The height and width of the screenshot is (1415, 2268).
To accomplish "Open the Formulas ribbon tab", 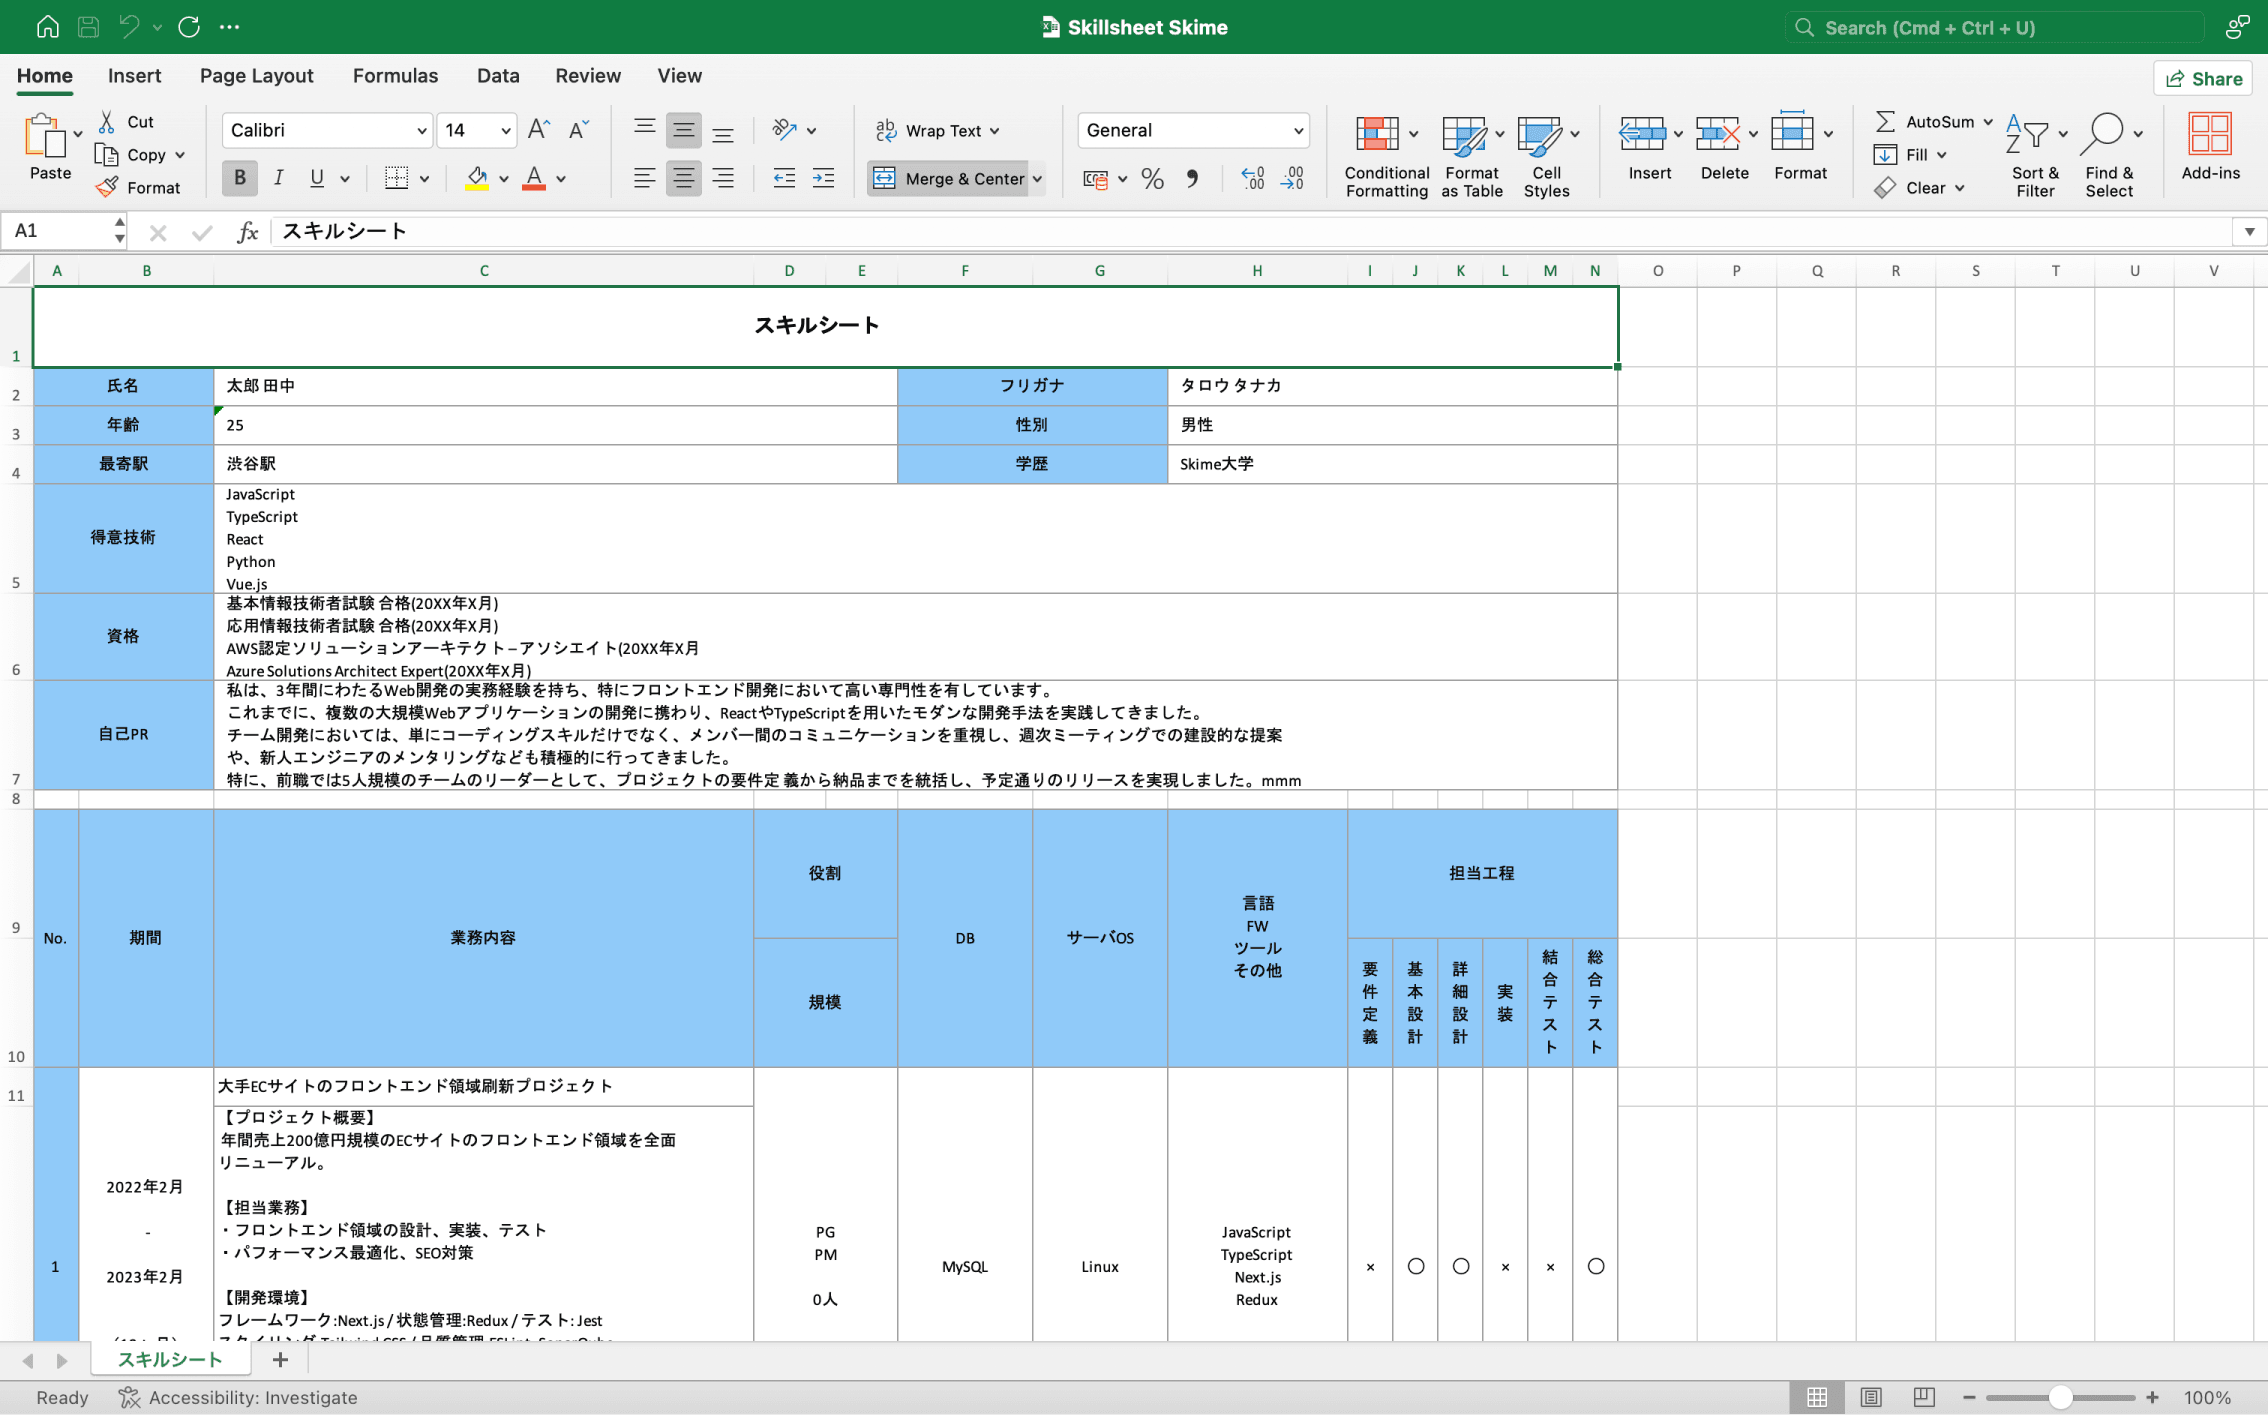I will [x=395, y=76].
